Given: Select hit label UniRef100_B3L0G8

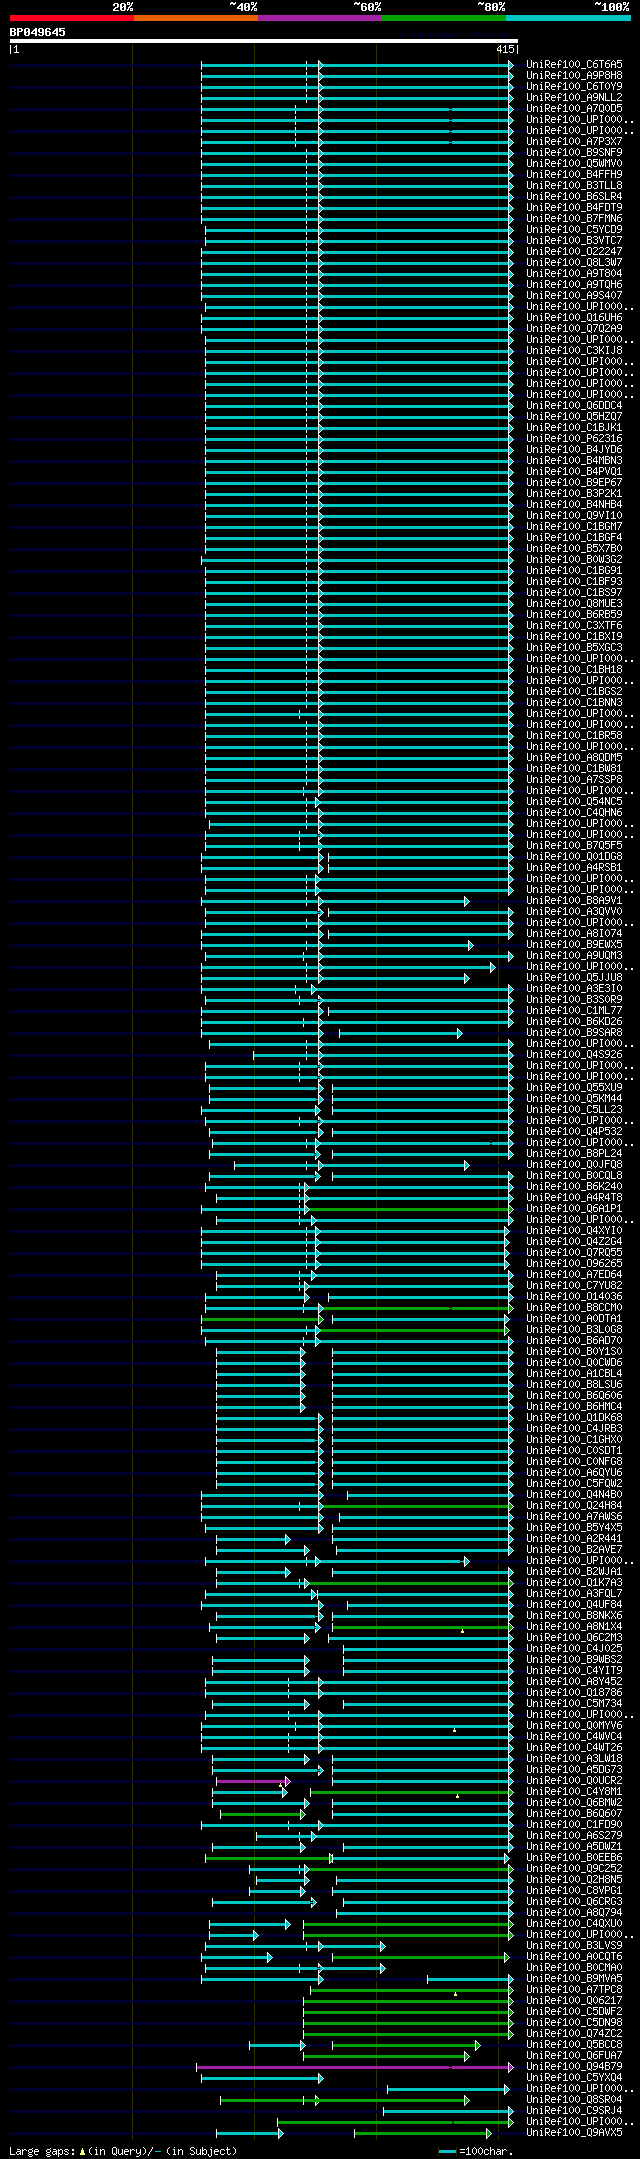Looking at the screenshot, I should tap(574, 1329).
